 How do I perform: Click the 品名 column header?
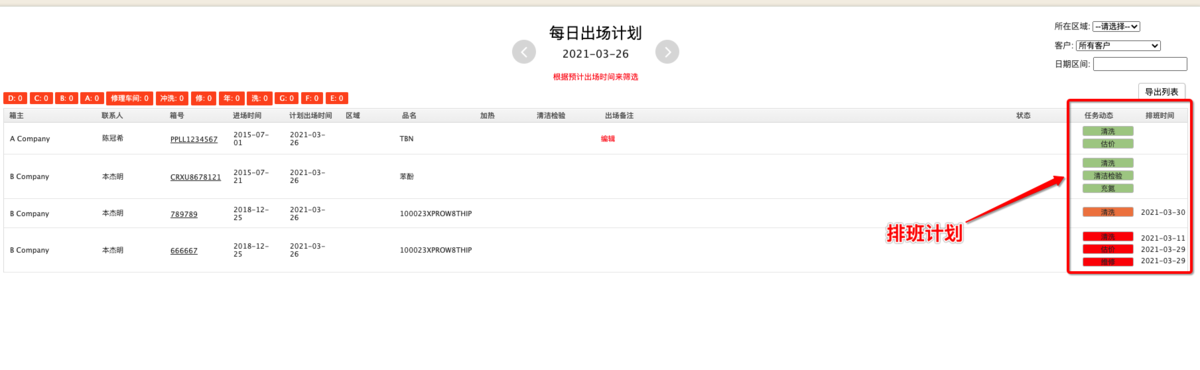pos(408,115)
